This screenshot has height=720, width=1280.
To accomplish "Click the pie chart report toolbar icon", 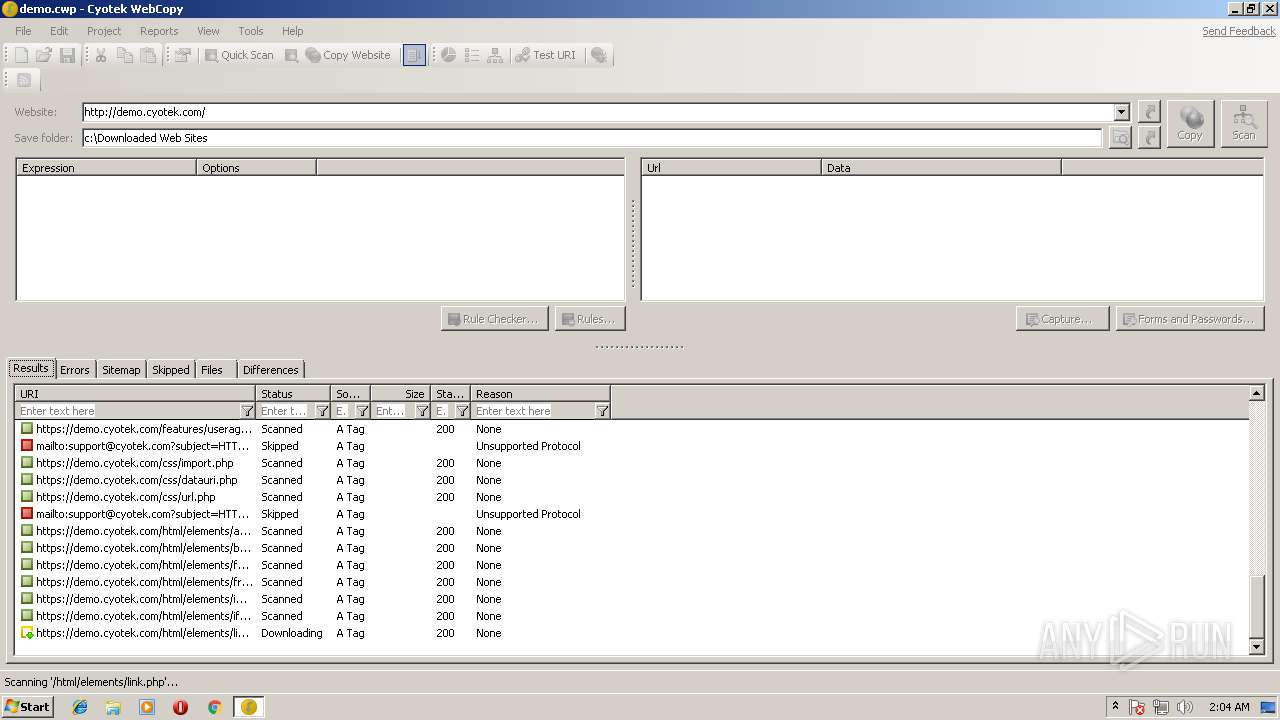I will coord(449,56).
